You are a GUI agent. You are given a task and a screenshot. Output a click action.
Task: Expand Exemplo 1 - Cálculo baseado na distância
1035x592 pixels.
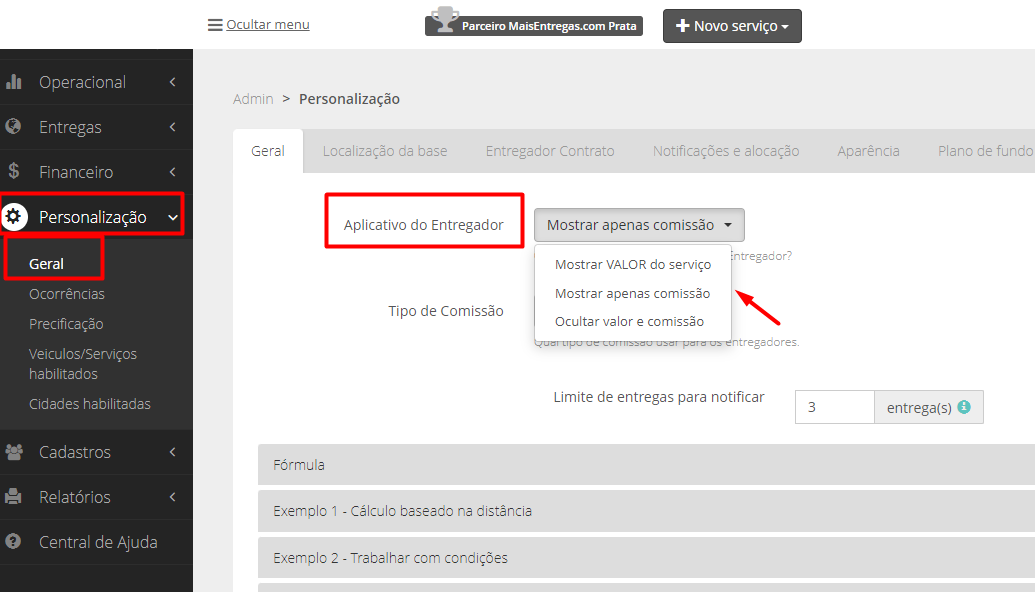[646, 511]
